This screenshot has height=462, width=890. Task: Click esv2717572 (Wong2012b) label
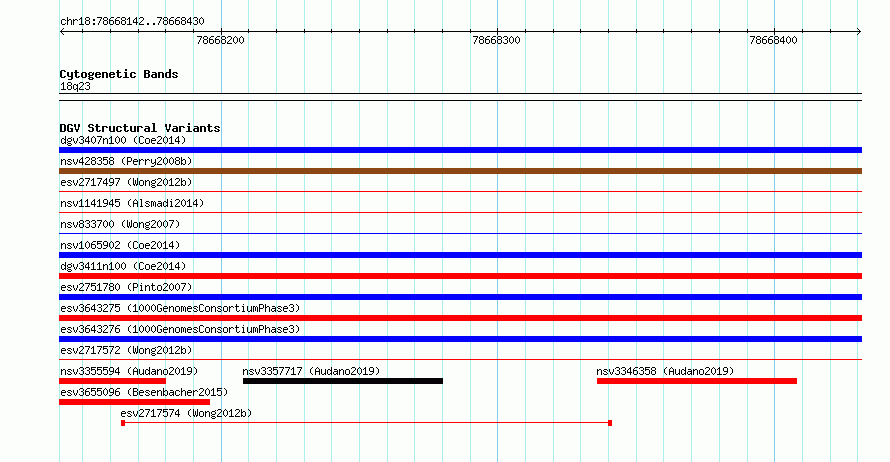coord(126,350)
